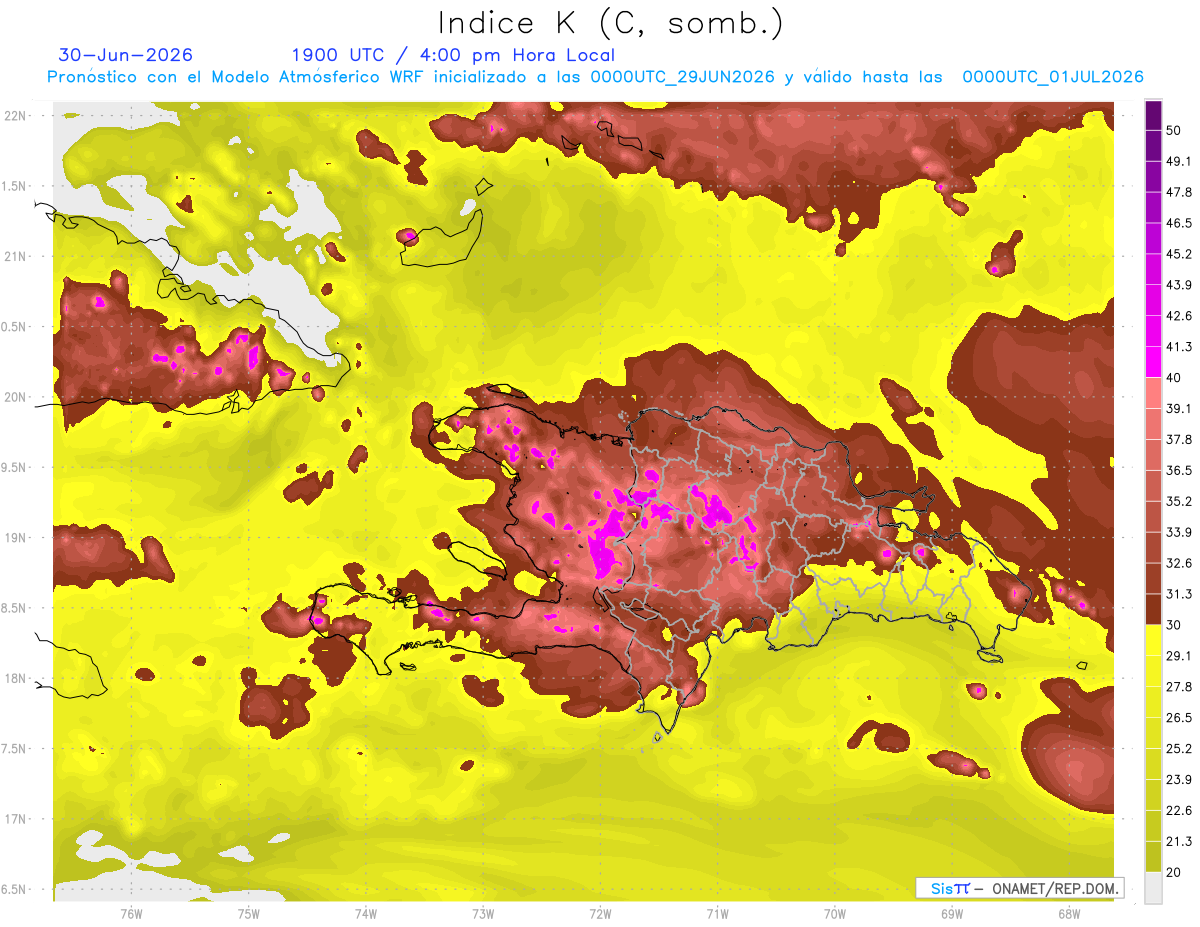Click the colorbar value 37.8
The width and height of the screenshot is (1200, 927).
(1179, 439)
